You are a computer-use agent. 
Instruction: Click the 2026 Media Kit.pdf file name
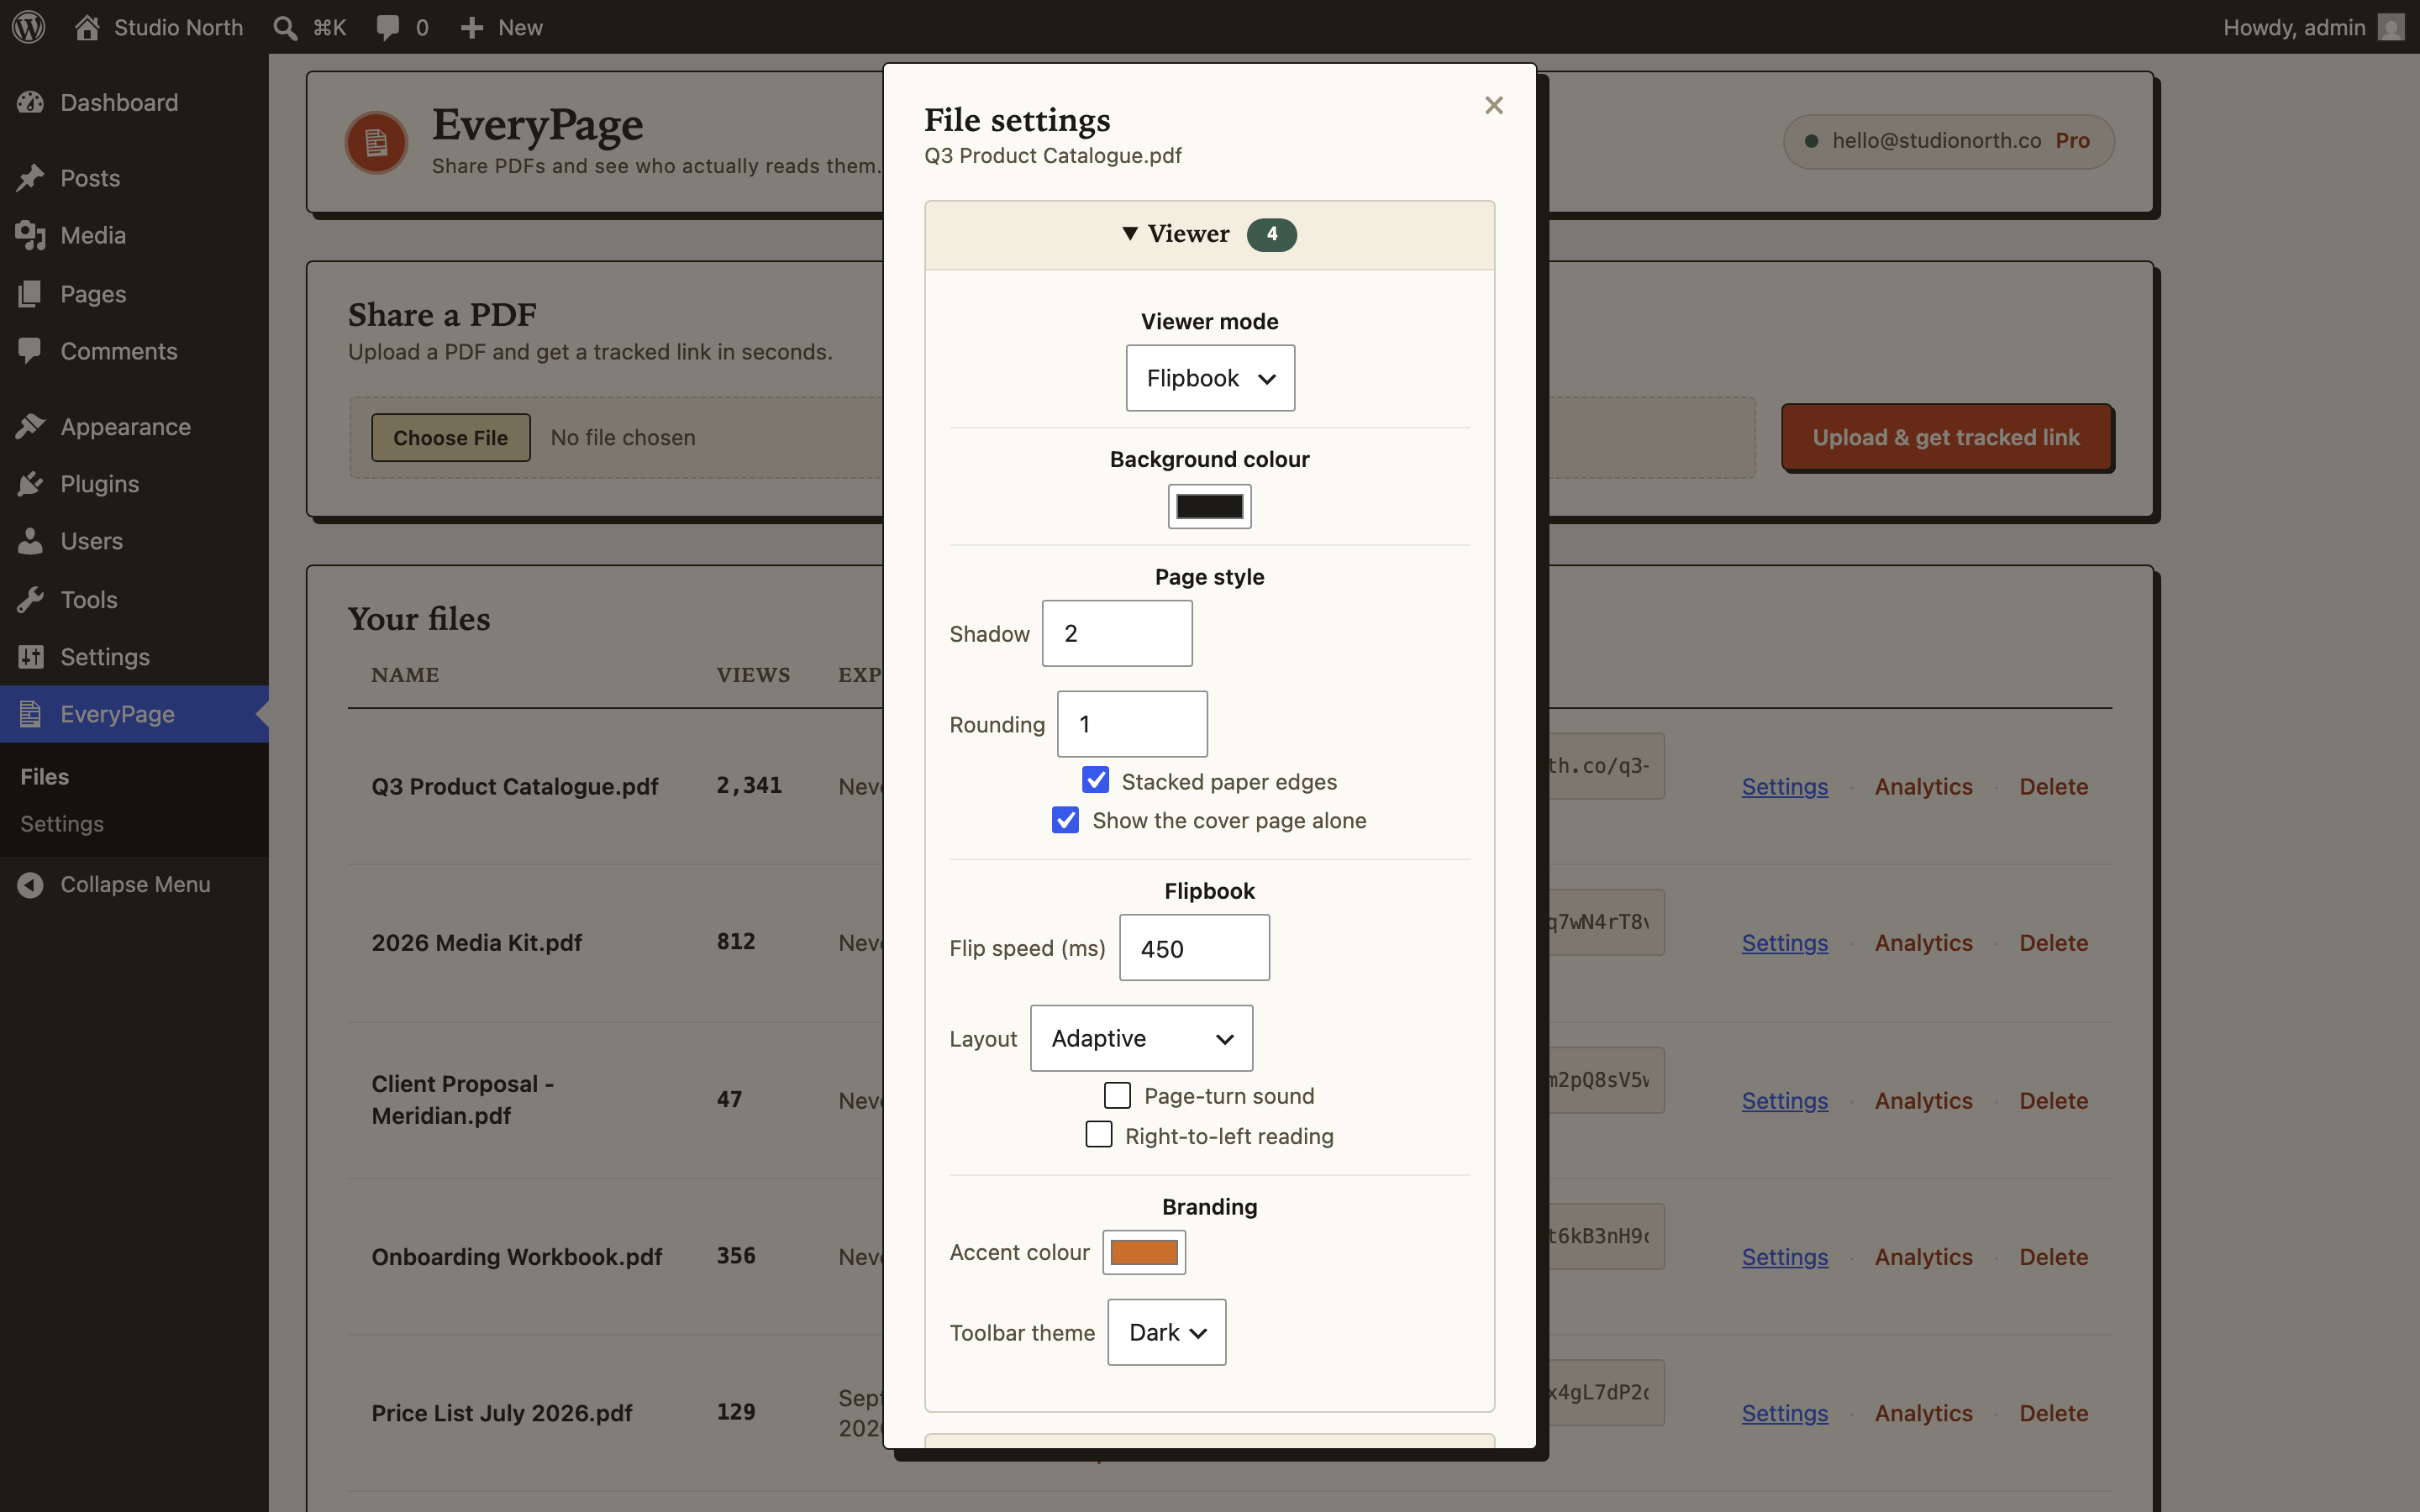coord(477,943)
